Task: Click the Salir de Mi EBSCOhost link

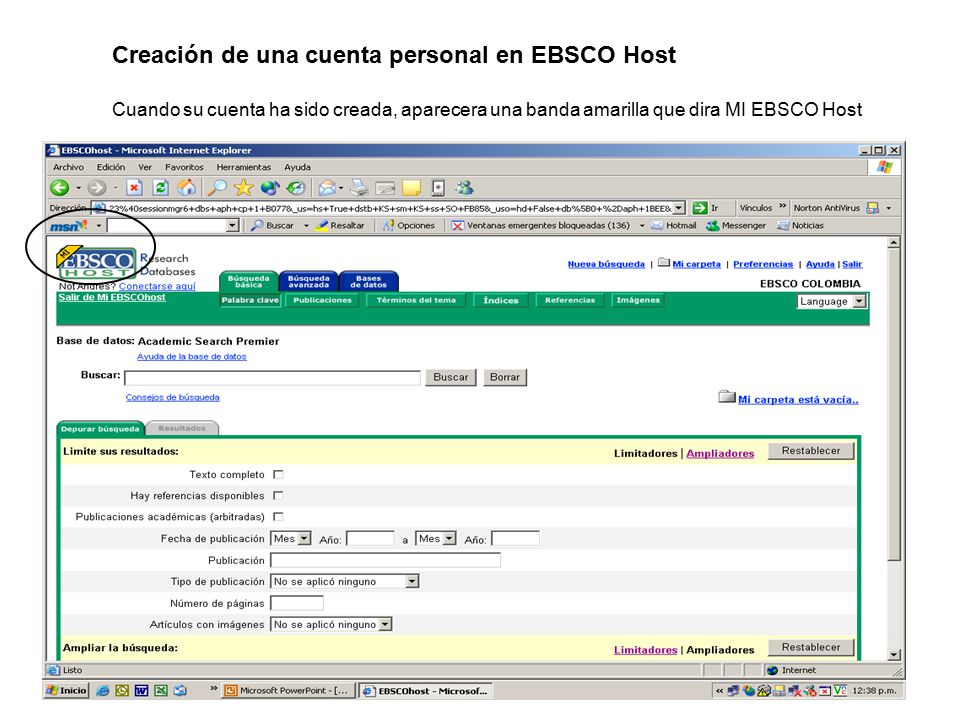Action: 112,297
